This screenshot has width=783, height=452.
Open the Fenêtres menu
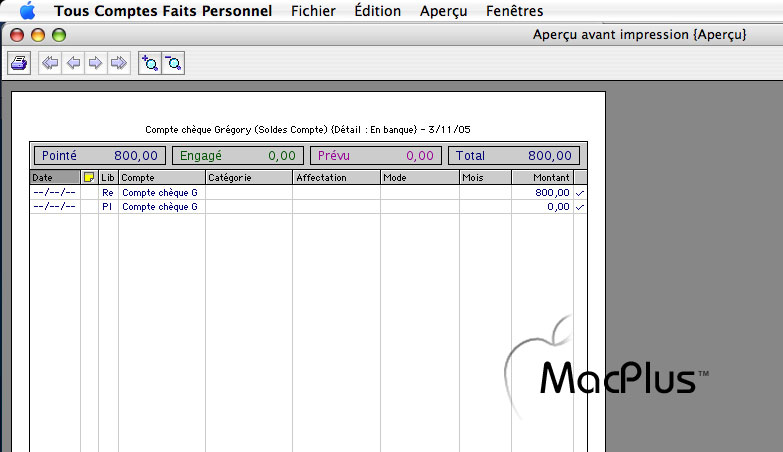pos(514,10)
